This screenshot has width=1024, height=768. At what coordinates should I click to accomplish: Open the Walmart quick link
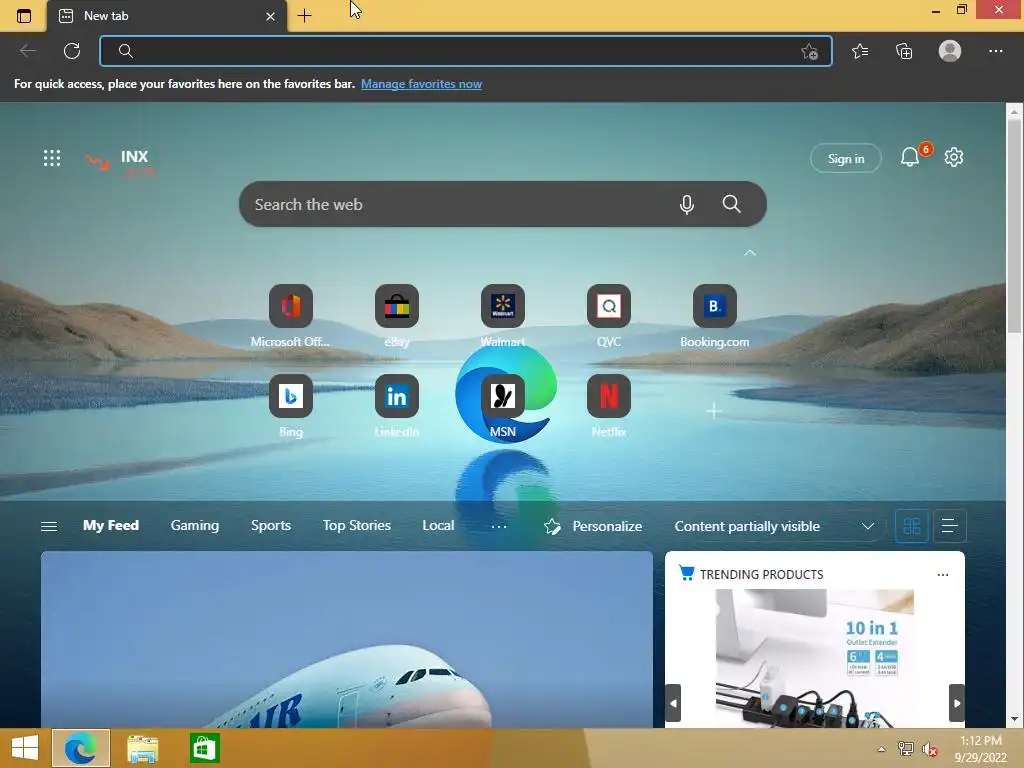[502, 317]
